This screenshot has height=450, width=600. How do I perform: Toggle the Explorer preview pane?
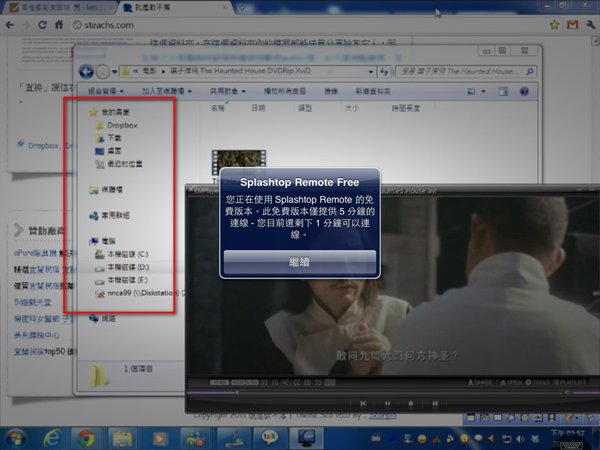point(503,91)
